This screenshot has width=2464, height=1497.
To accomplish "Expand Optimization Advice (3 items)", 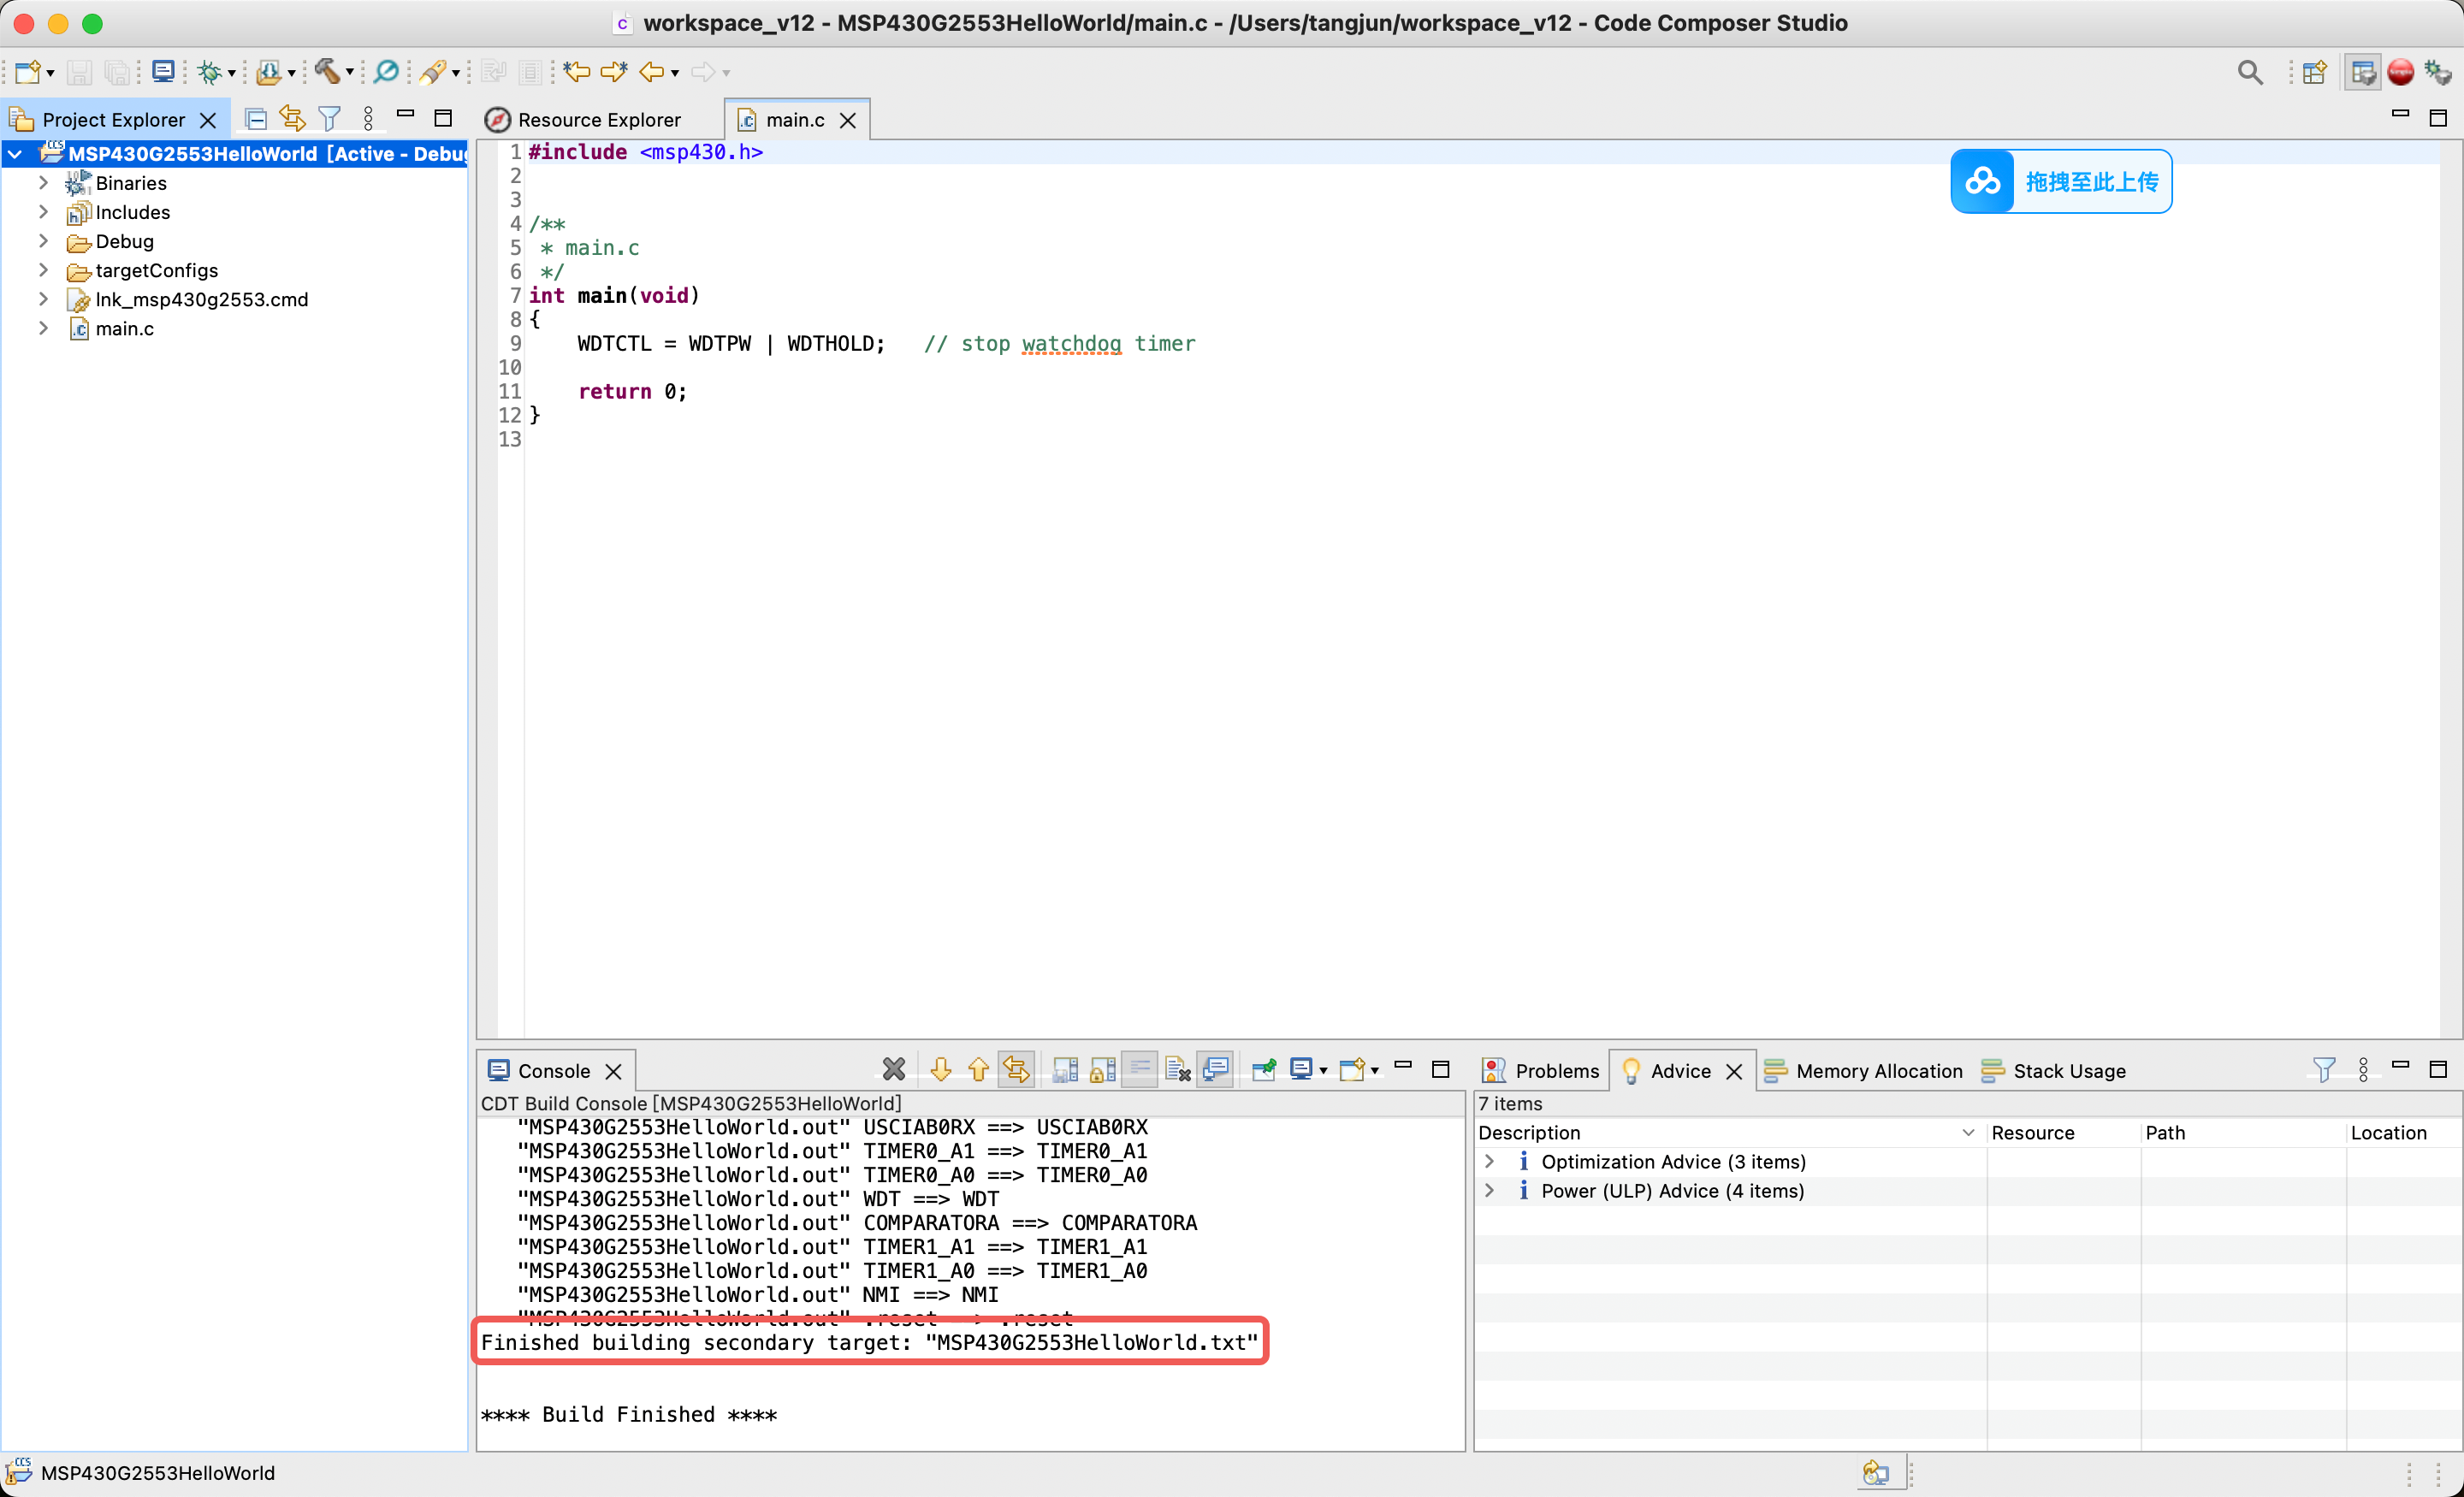I will [x=1489, y=1161].
